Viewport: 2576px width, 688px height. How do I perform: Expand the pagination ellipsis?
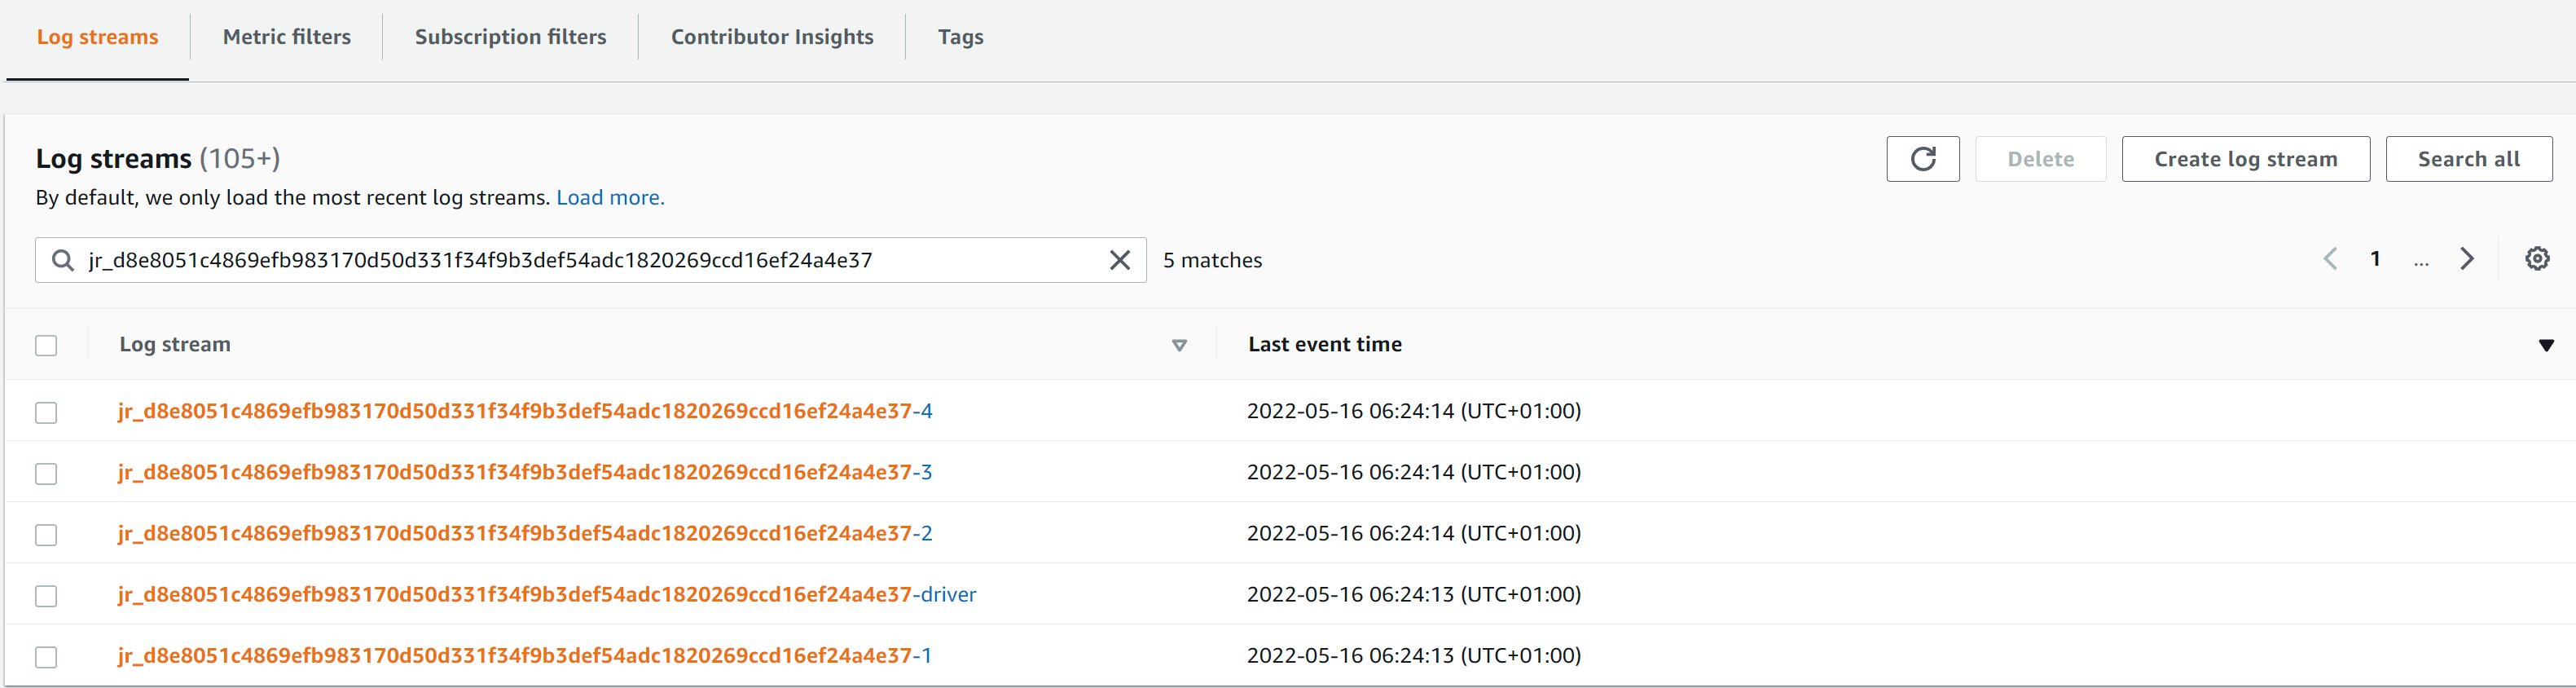(2420, 260)
